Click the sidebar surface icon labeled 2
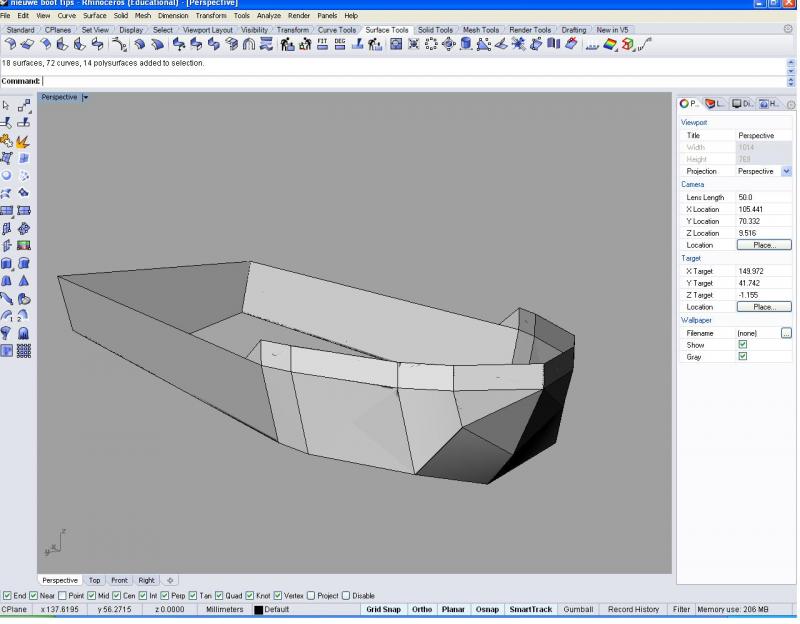 (23, 316)
